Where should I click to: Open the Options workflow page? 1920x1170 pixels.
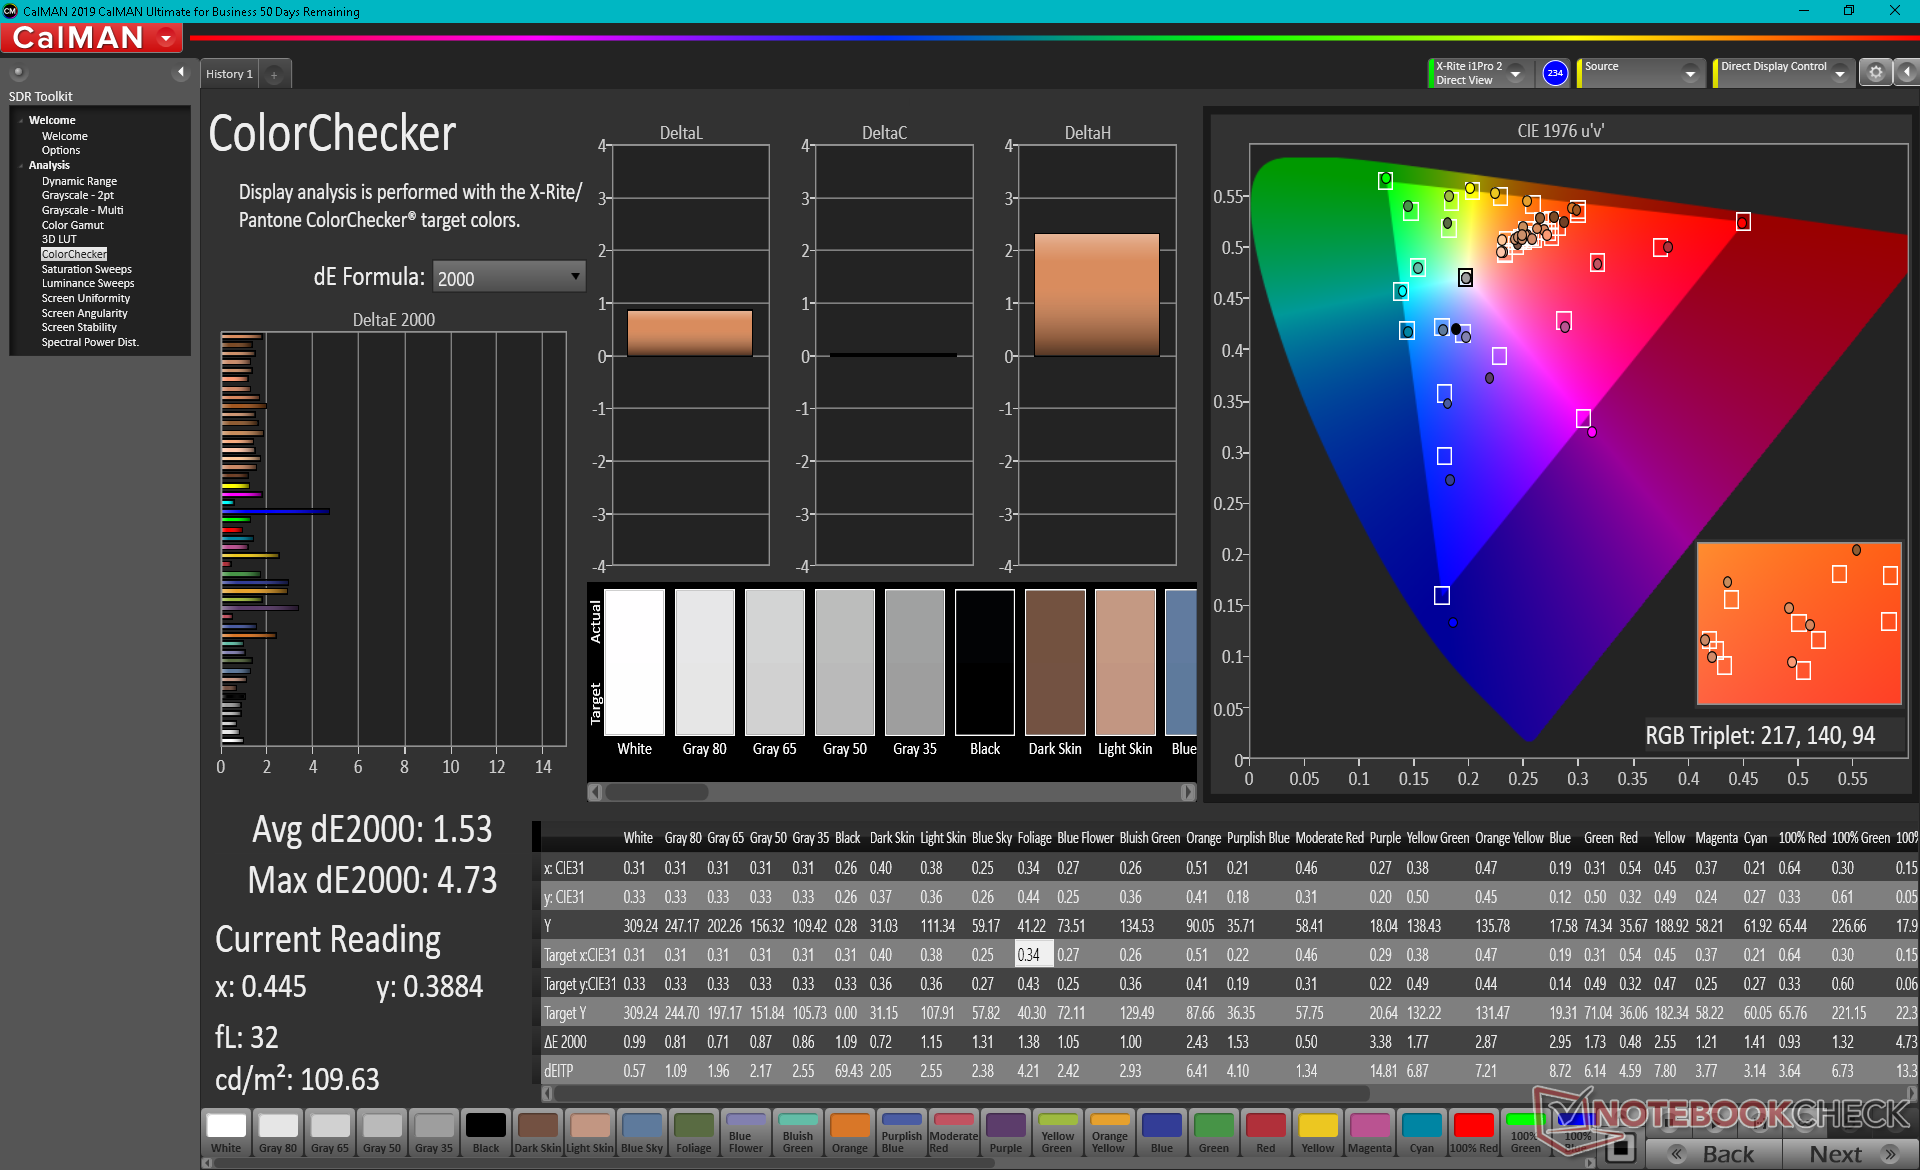coord(60,151)
